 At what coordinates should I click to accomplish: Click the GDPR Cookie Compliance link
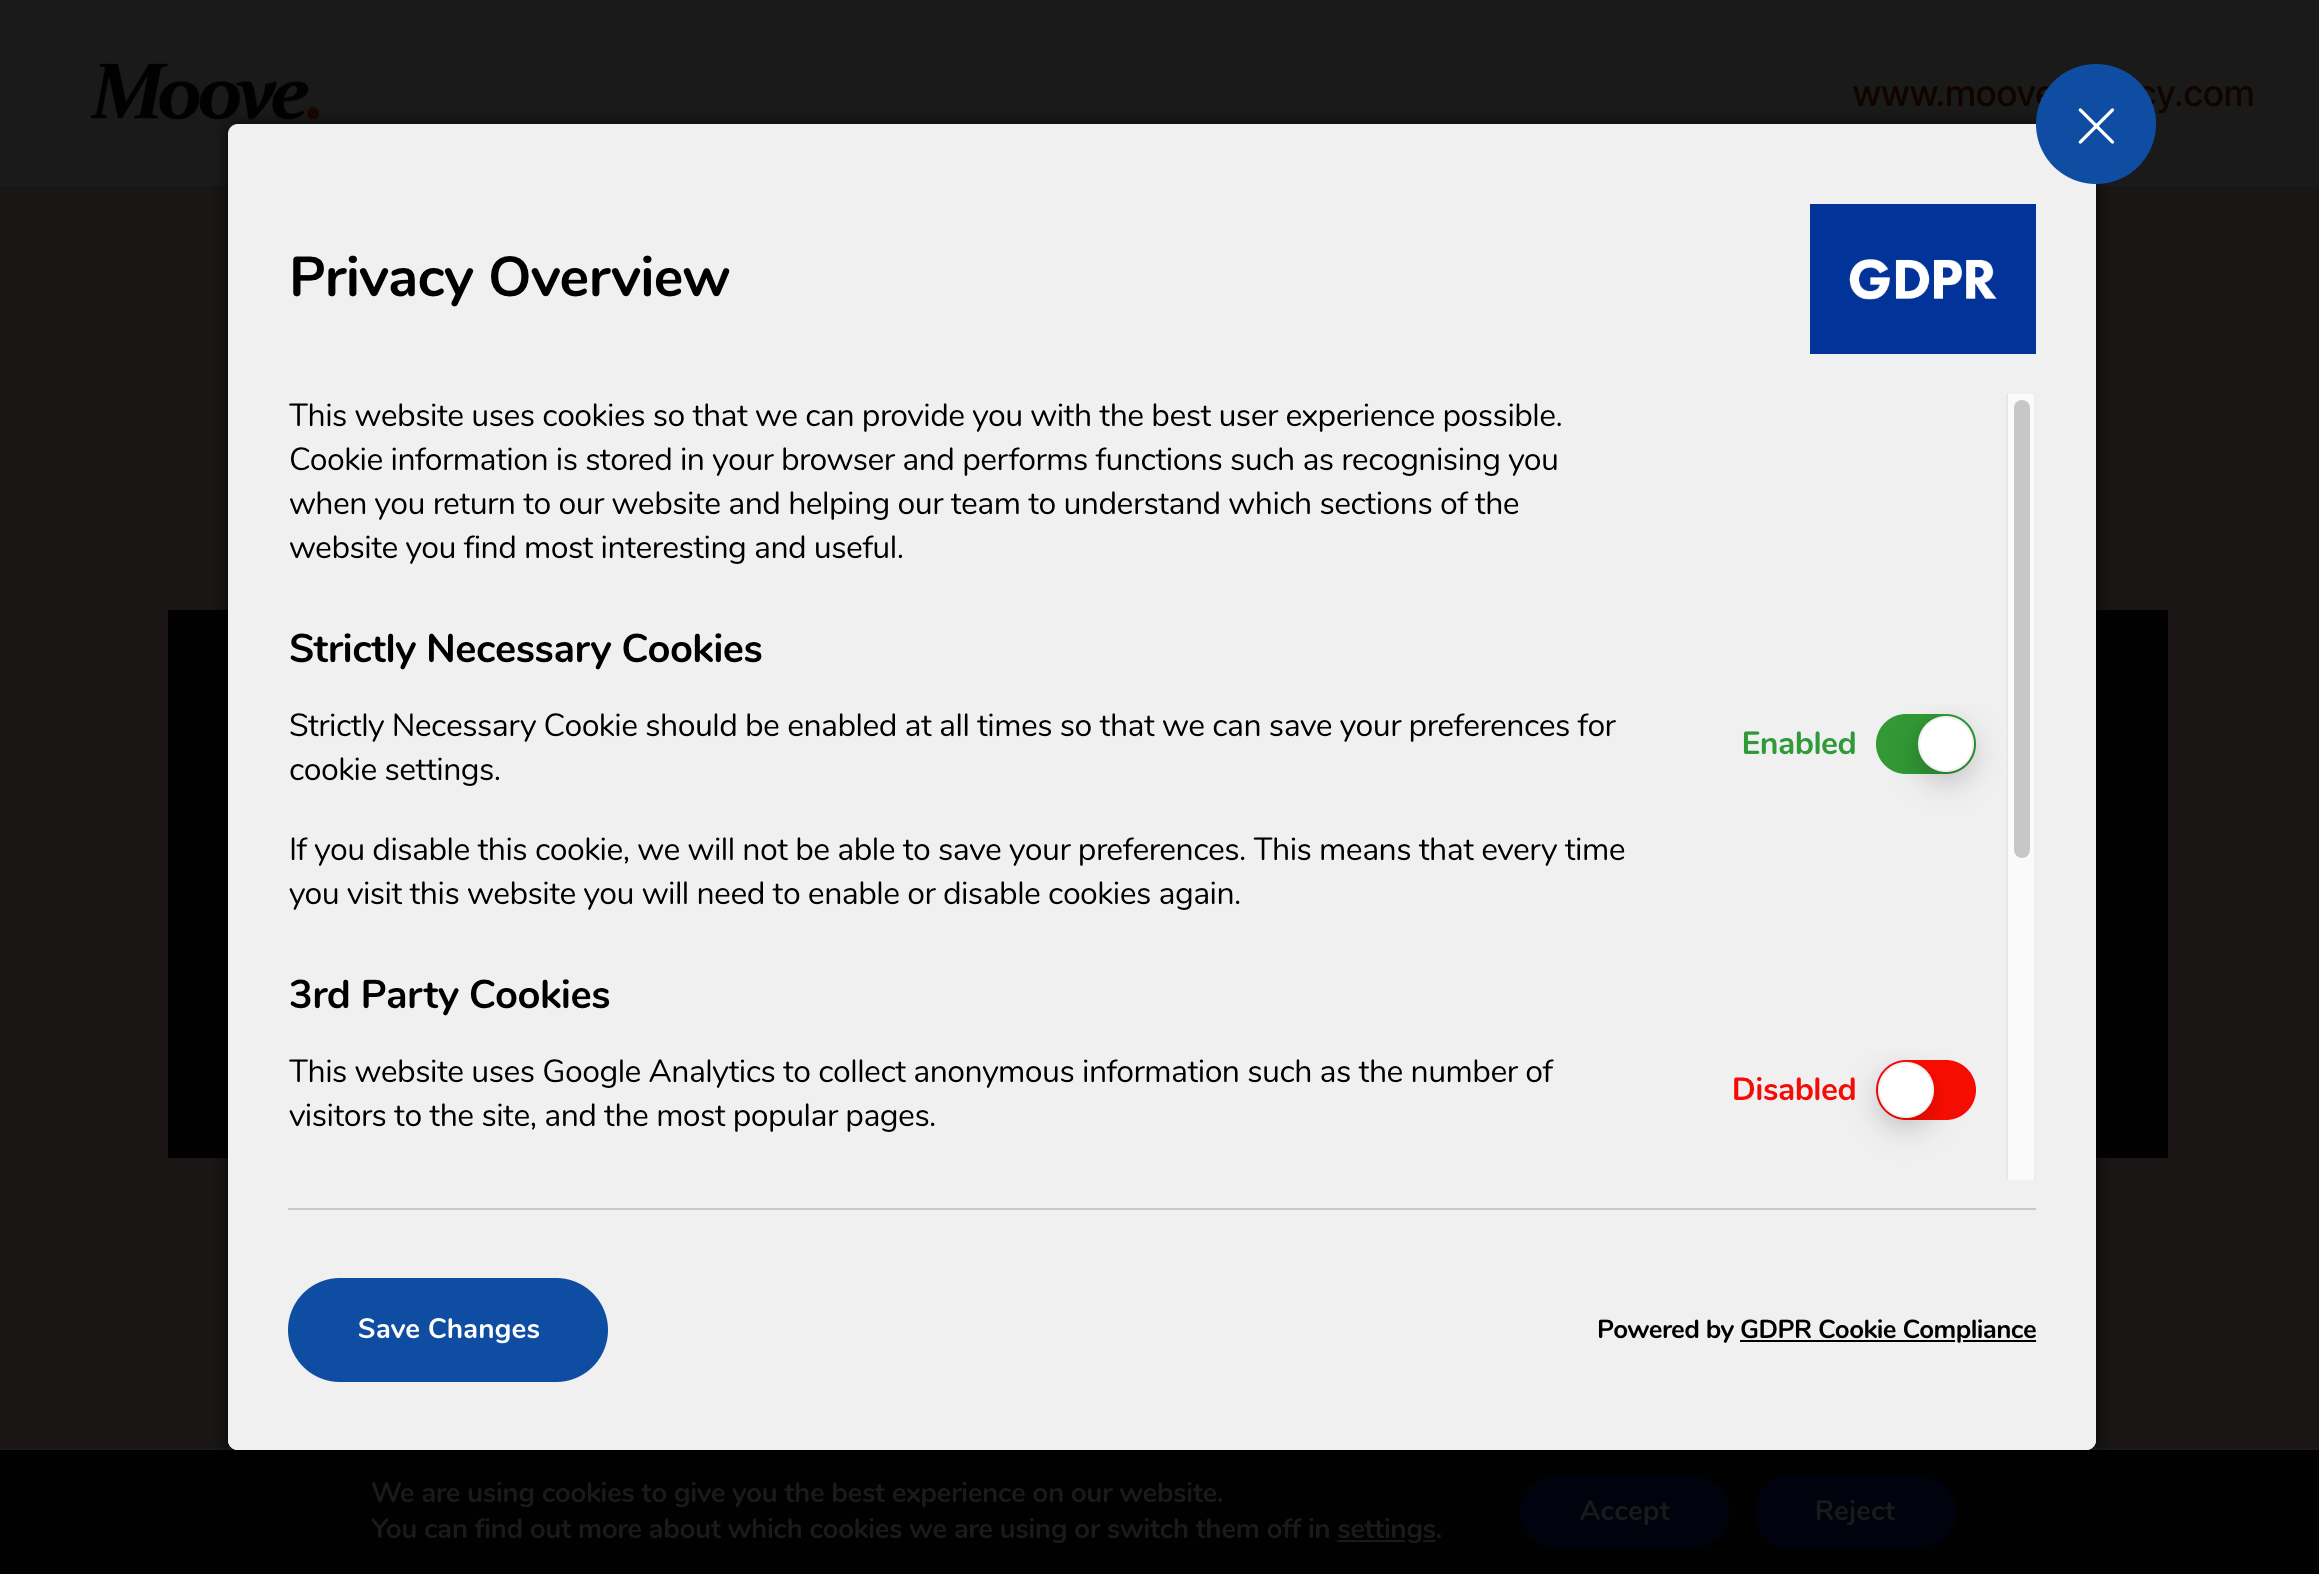1887,1330
